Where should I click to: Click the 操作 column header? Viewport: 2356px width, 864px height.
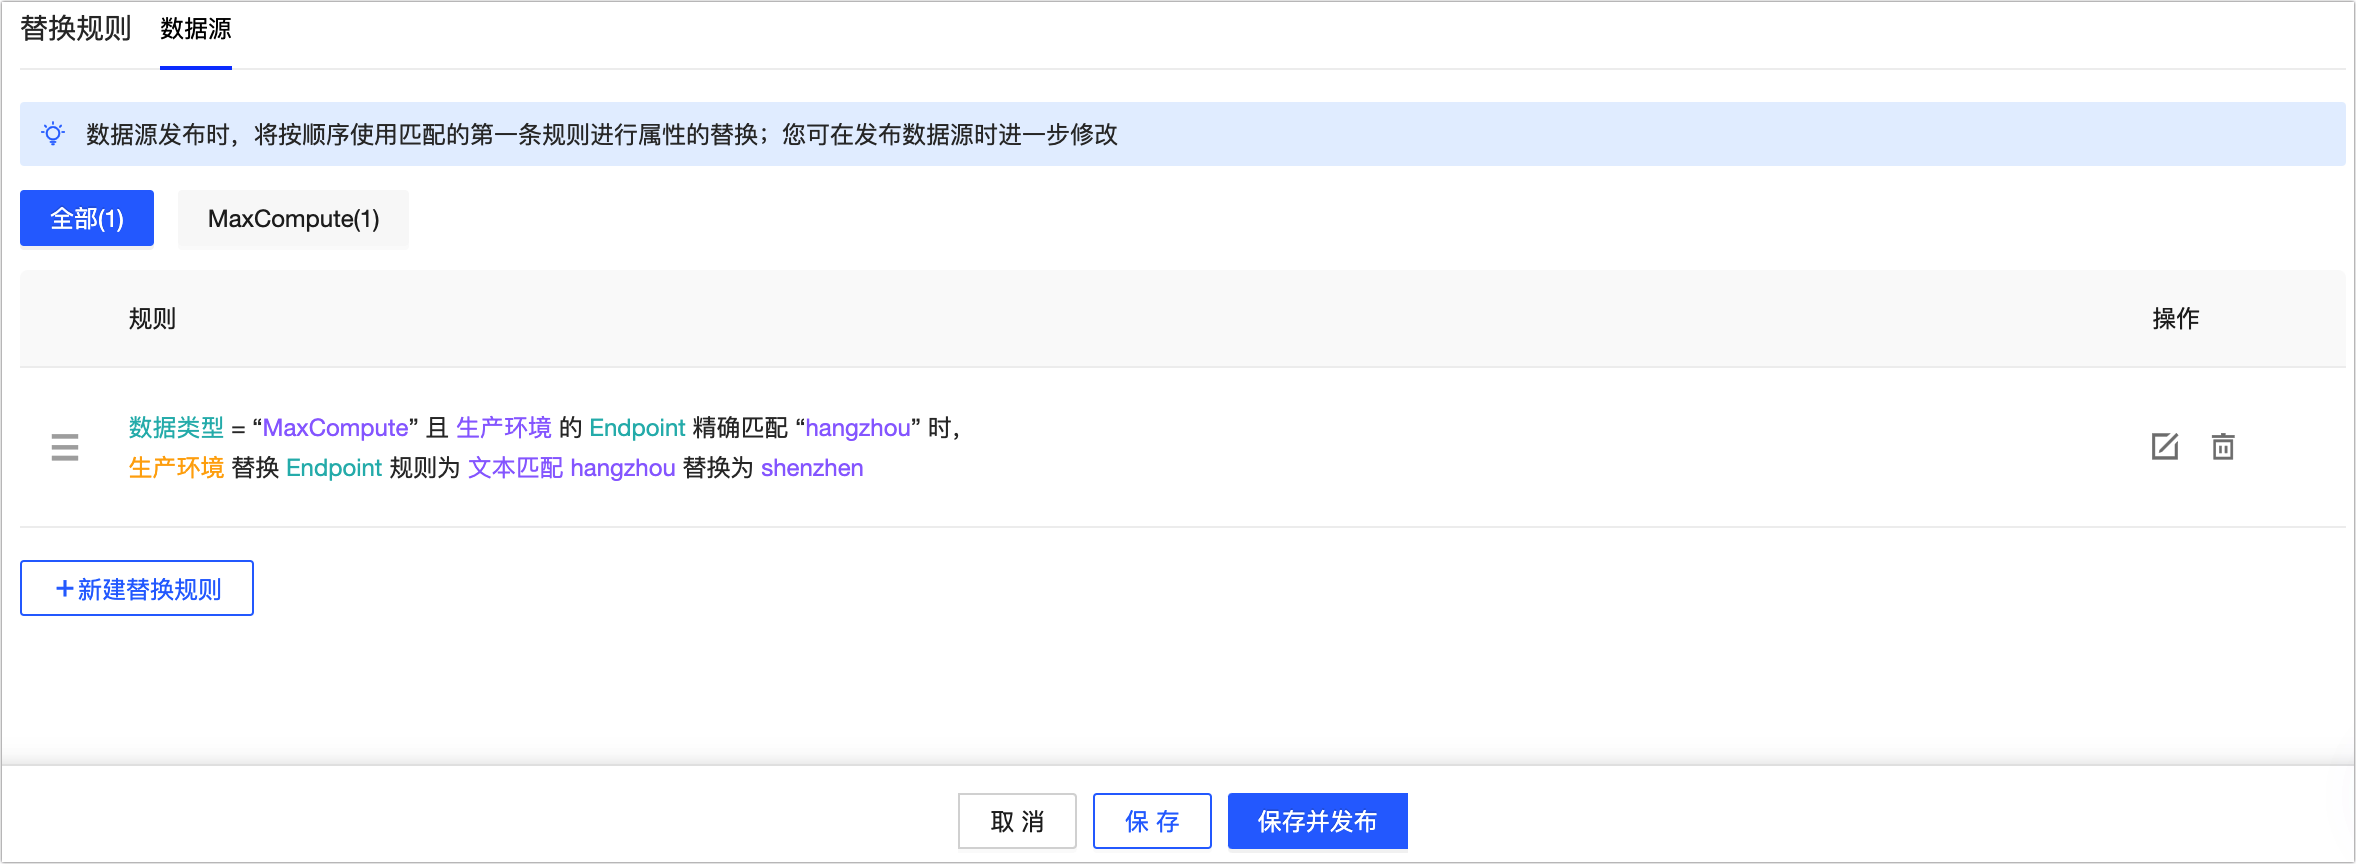coord(2176,318)
